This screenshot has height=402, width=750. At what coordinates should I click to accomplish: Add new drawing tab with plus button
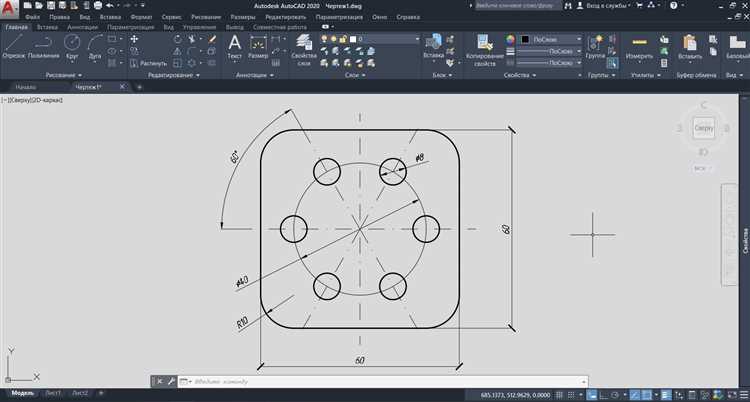coord(139,87)
